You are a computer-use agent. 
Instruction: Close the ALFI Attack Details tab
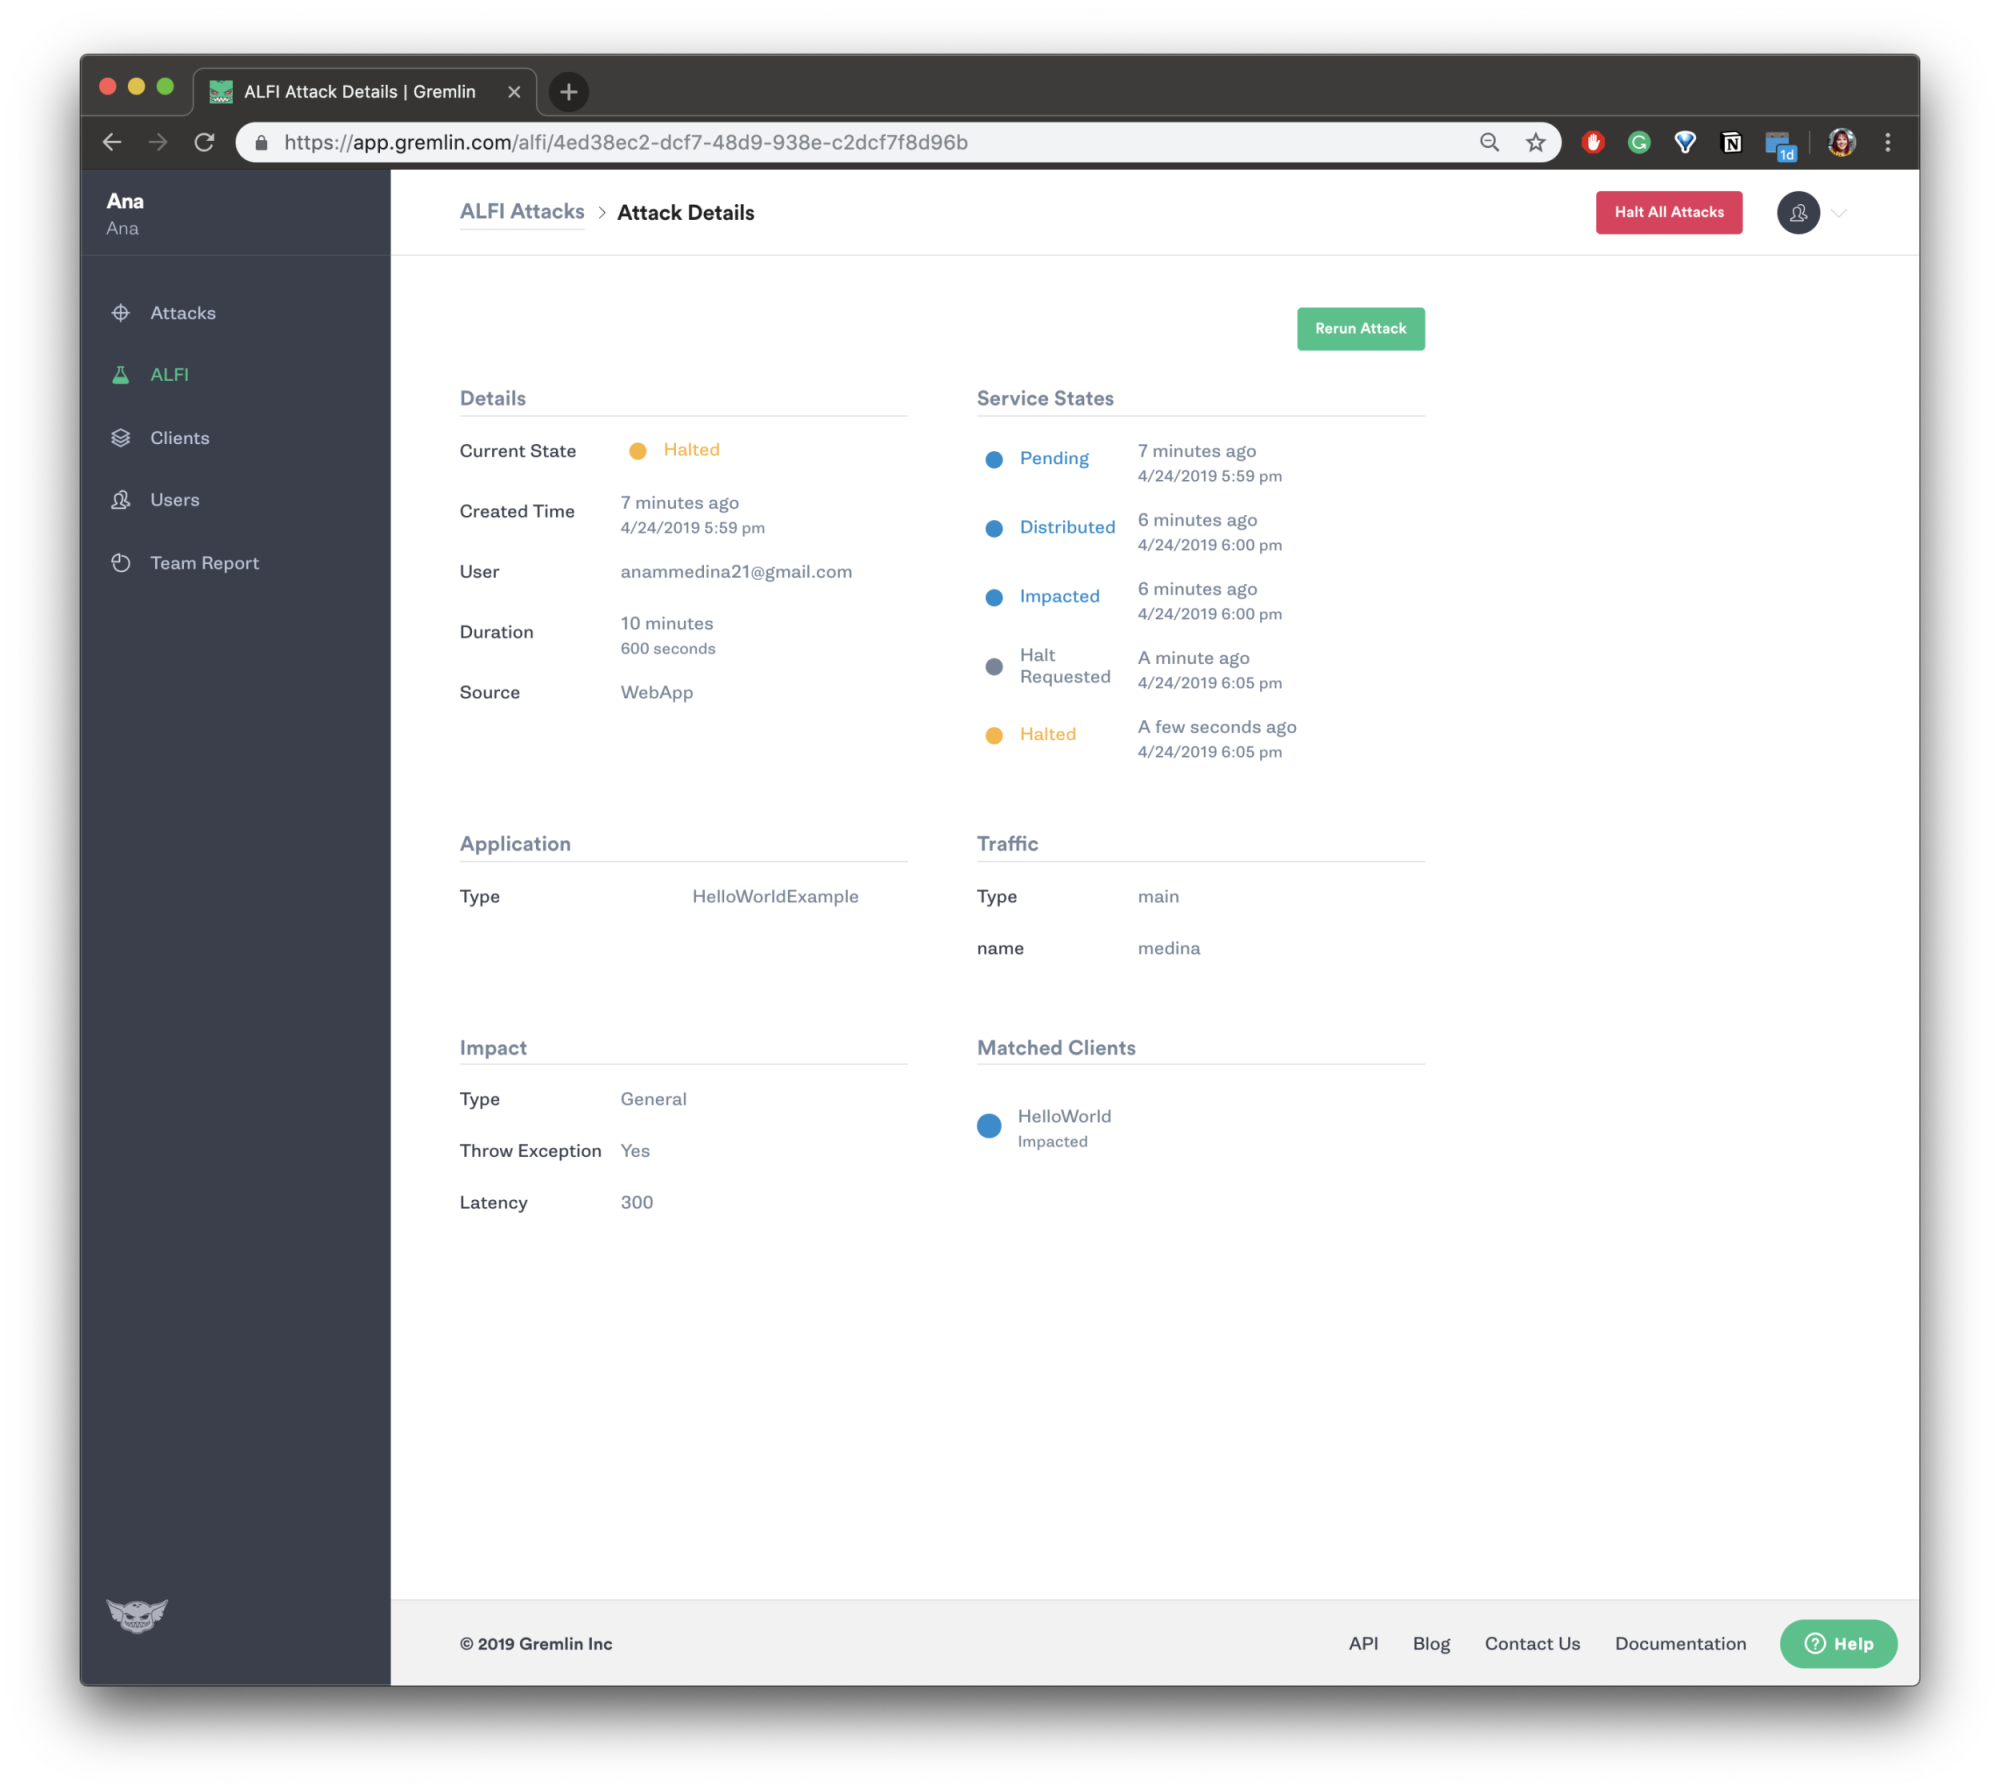click(514, 92)
